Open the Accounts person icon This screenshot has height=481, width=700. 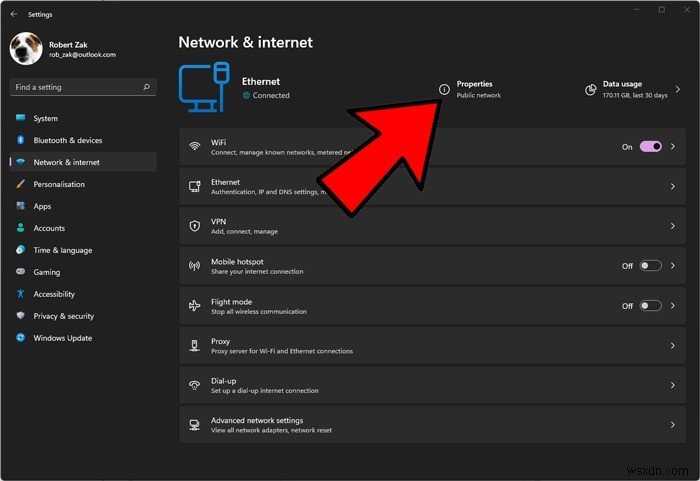point(21,228)
